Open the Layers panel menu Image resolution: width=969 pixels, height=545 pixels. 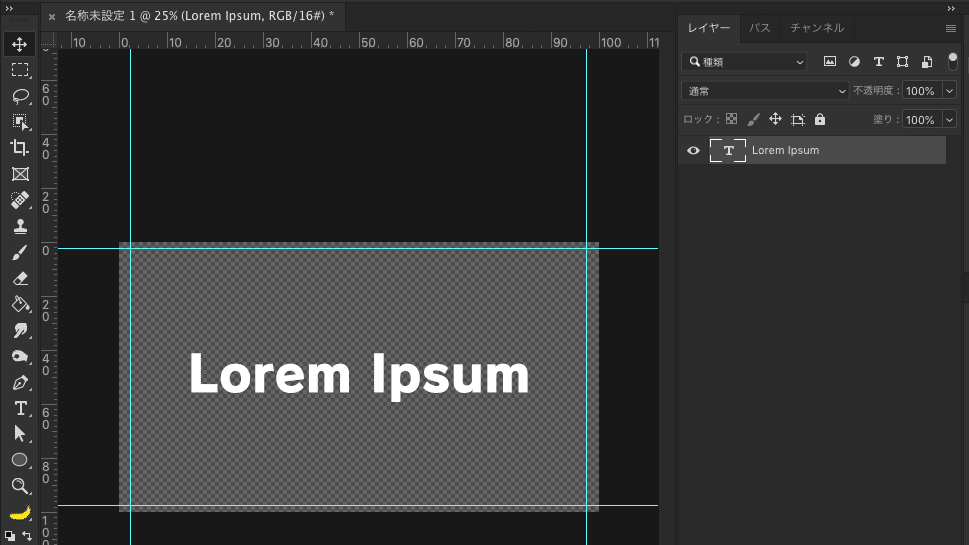pyautogui.click(x=950, y=28)
